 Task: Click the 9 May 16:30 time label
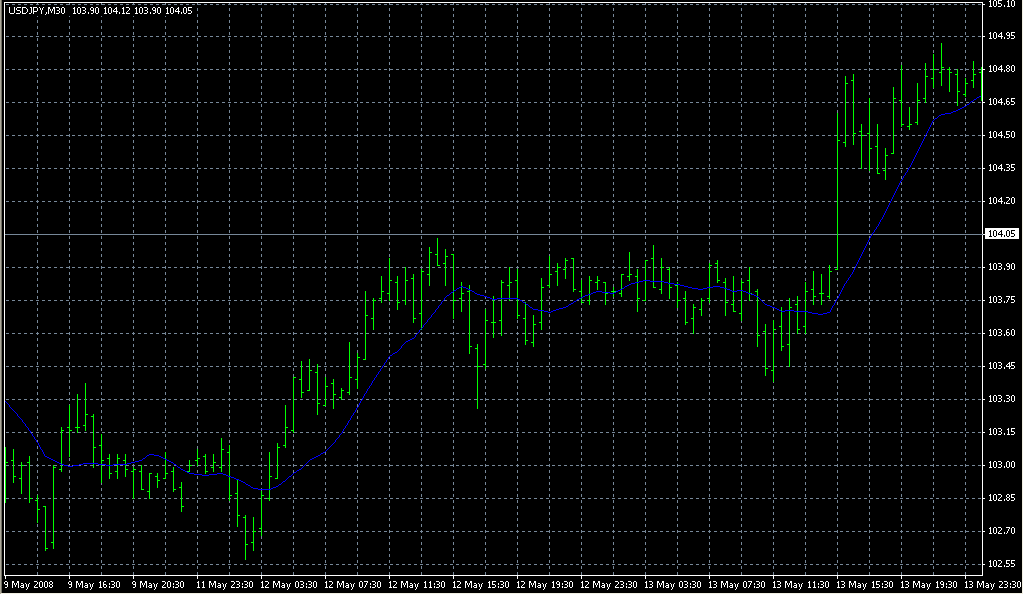[x=94, y=584]
